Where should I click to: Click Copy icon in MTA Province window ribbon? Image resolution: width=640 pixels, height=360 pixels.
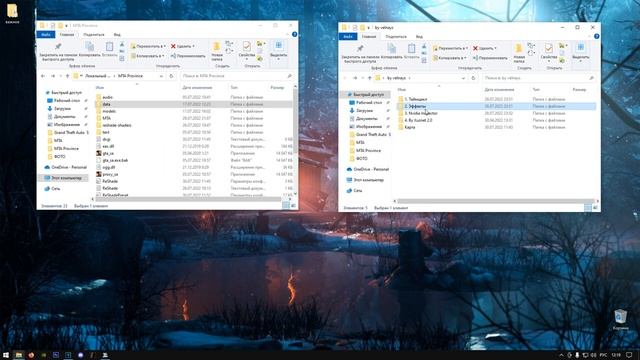click(x=89, y=49)
